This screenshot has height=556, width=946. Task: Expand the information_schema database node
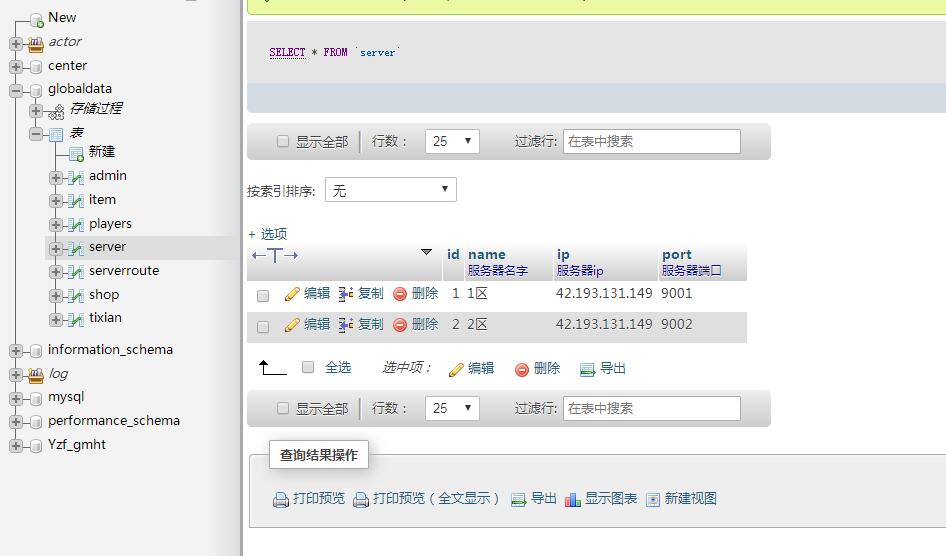tap(16, 350)
